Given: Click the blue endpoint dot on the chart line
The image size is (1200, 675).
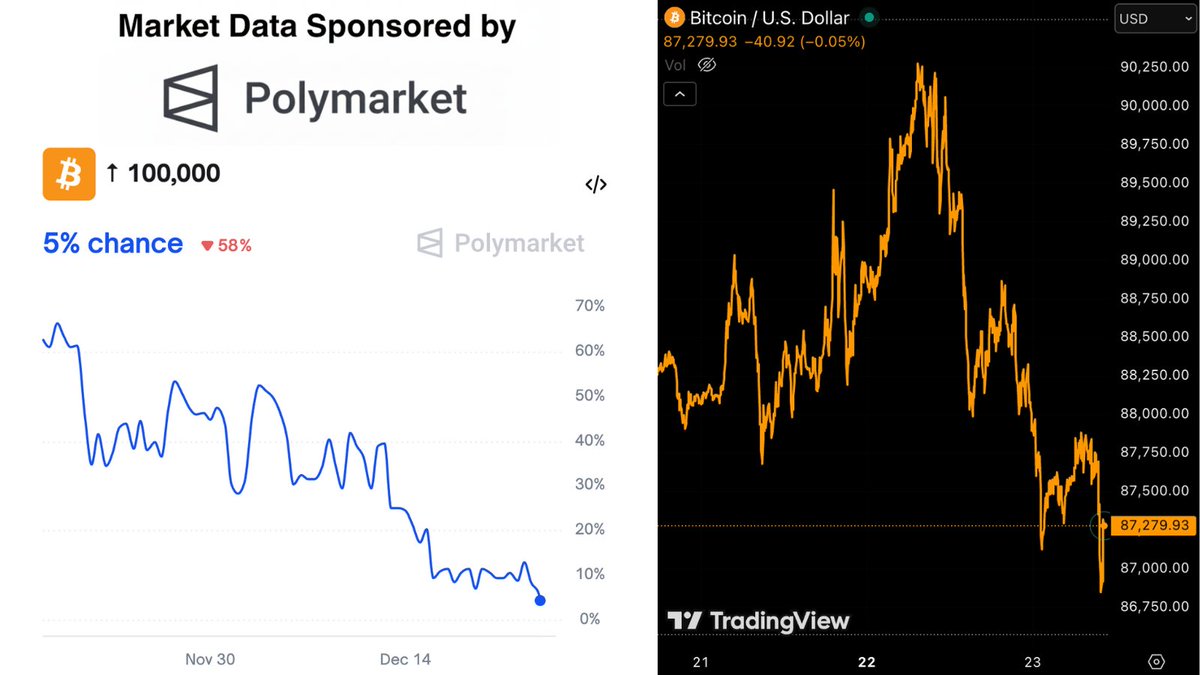Looking at the screenshot, I should [x=540, y=600].
